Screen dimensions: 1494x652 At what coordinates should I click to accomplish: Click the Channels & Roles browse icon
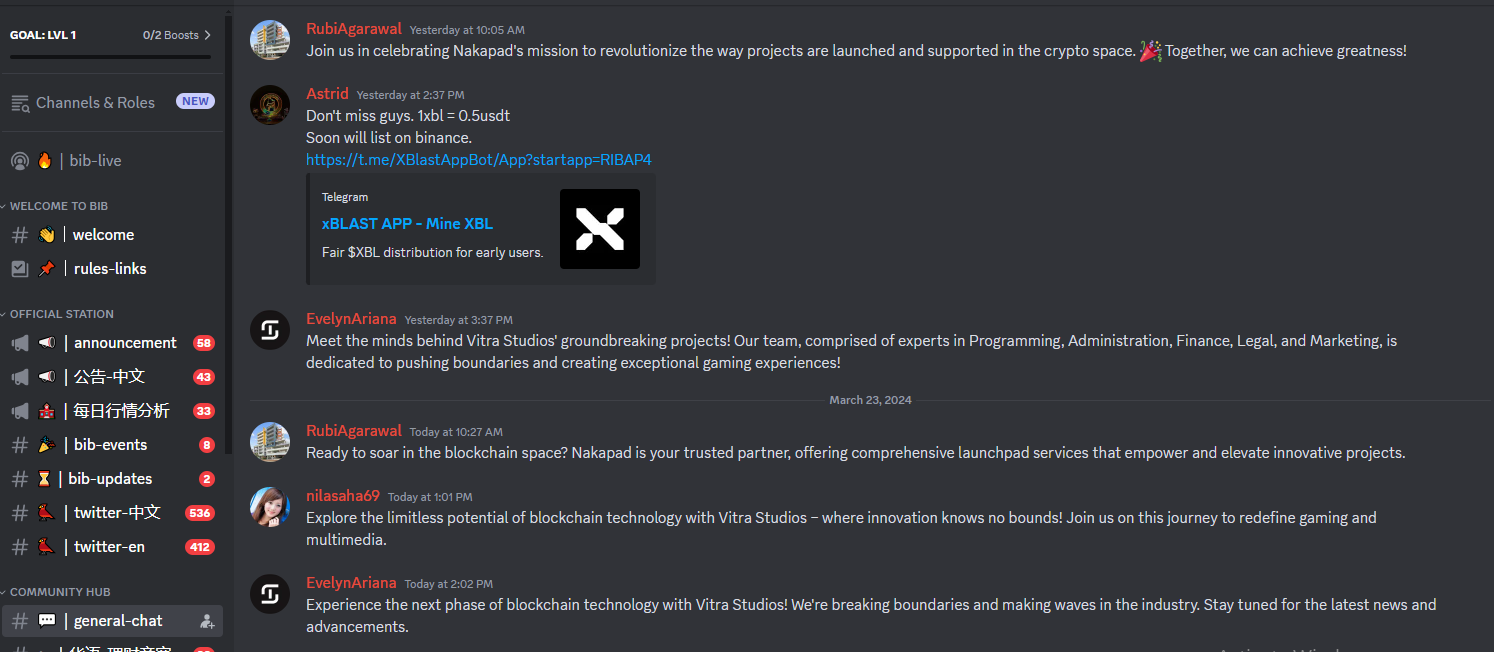click(20, 103)
